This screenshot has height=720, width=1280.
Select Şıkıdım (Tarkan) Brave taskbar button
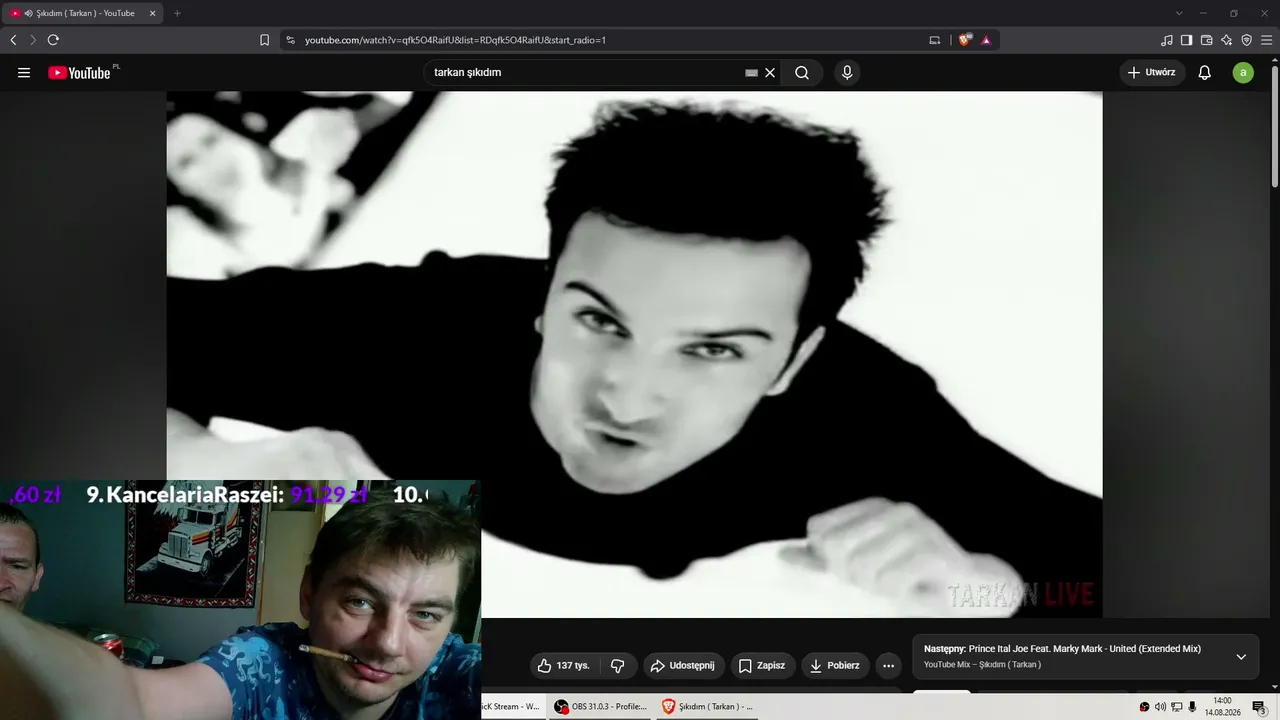[x=707, y=706]
